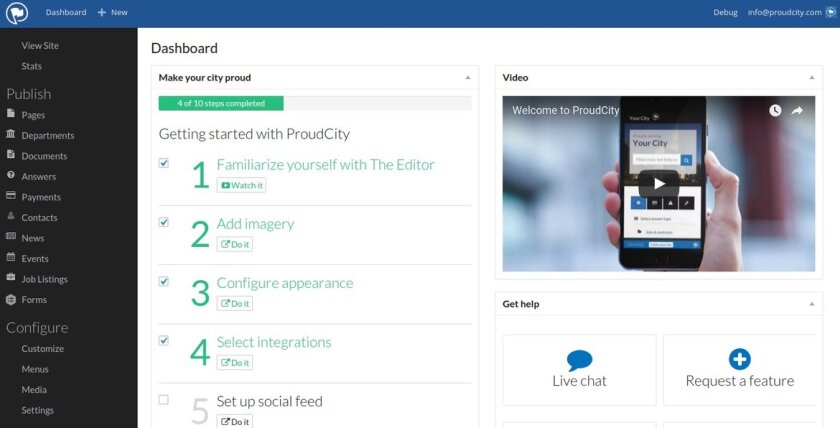Click the Request a feature plus icon

pos(739,359)
